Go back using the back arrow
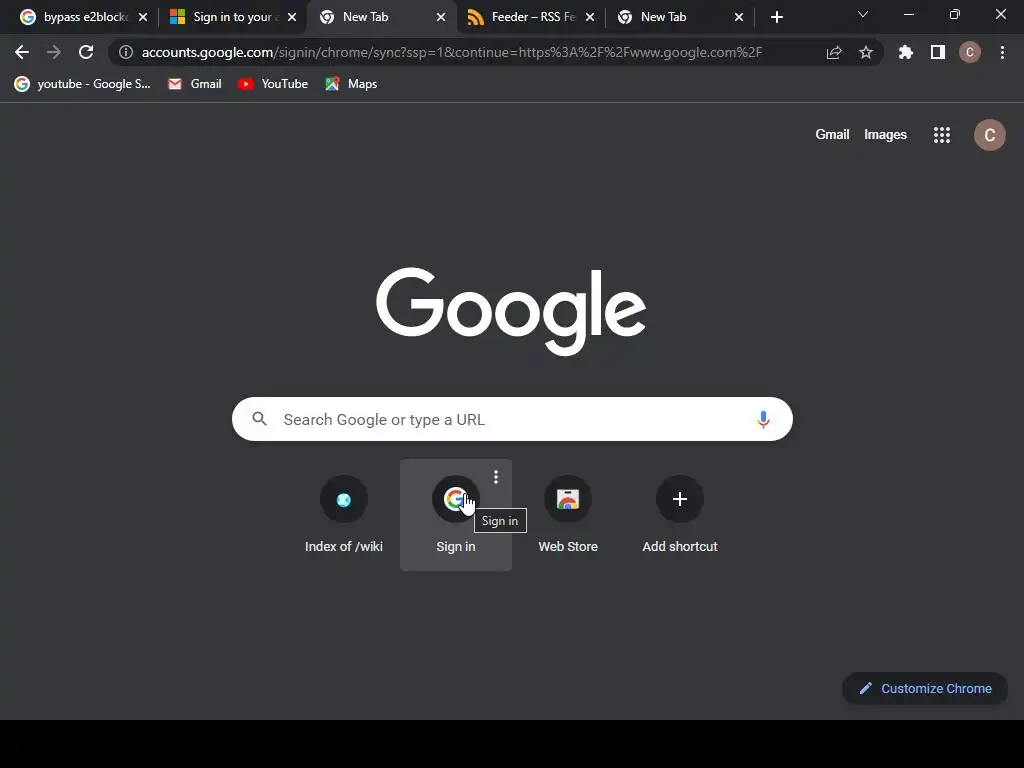 click(22, 52)
